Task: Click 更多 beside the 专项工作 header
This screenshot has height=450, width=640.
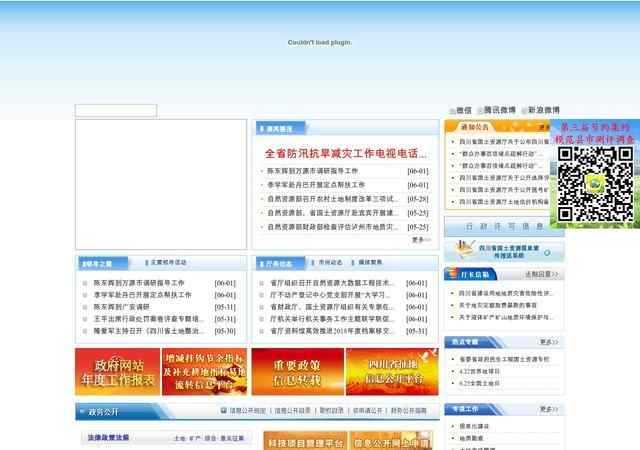Action: coord(549,409)
